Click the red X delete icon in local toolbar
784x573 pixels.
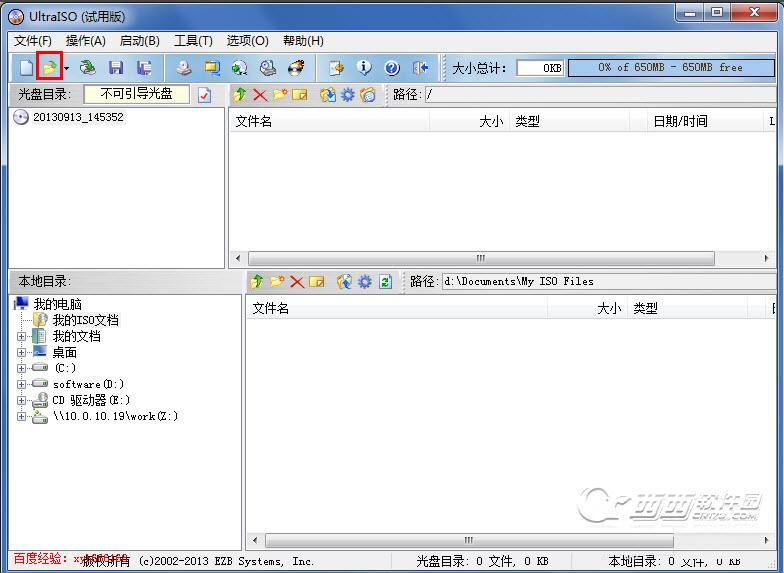[x=297, y=282]
